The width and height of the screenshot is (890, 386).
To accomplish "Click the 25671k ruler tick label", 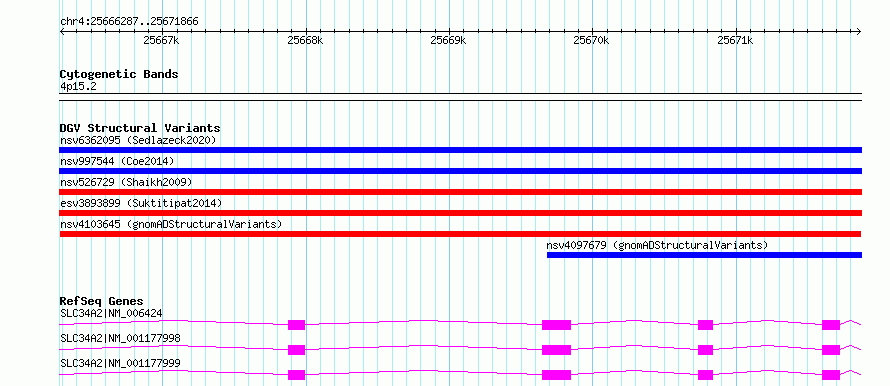I will pos(736,40).
